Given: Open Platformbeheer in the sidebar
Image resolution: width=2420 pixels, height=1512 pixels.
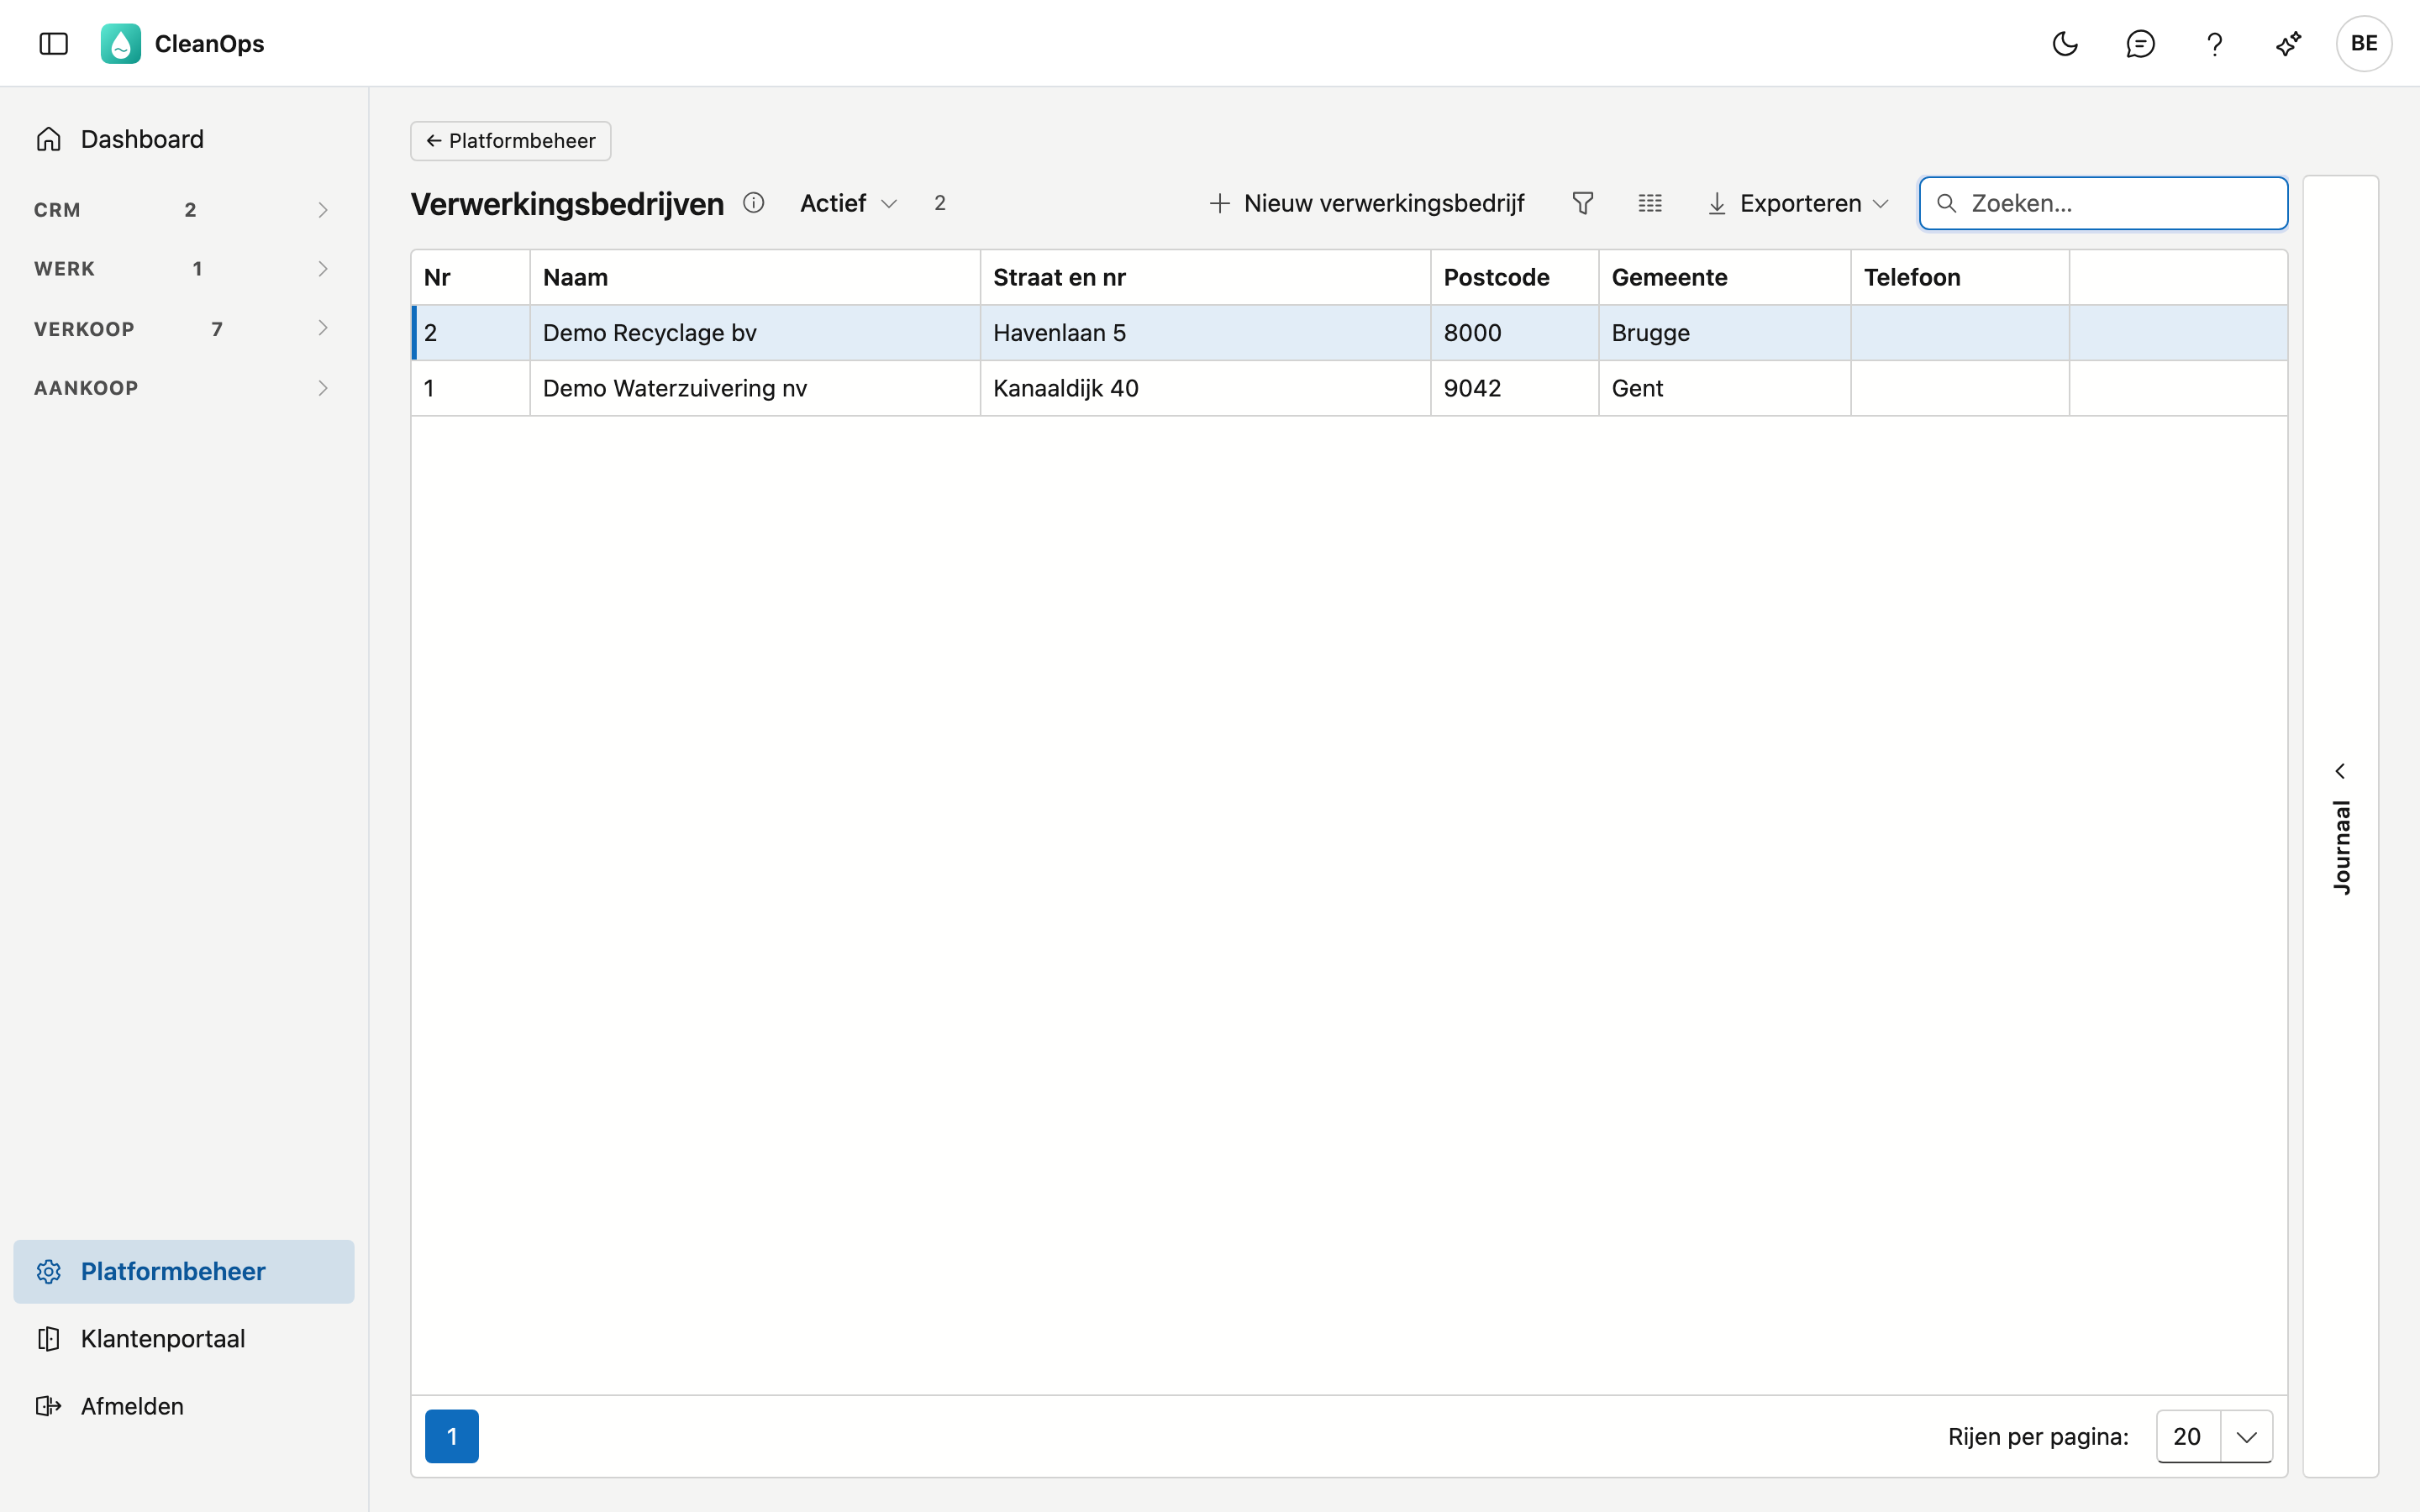Looking at the screenshot, I should point(184,1271).
